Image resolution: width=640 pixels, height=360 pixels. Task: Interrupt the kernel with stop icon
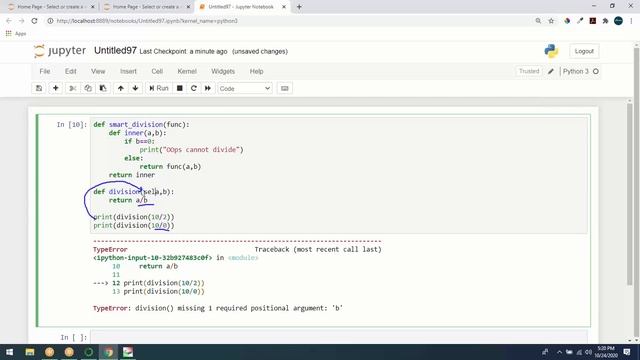[180, 88]
